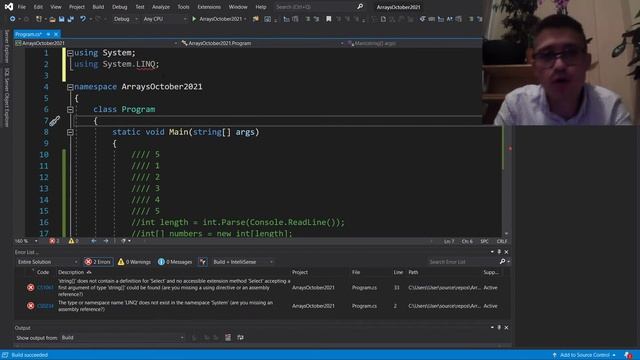640x360 pixels.
Task: Open the error code link for 'LINQ' error
Action: (45, 306)
